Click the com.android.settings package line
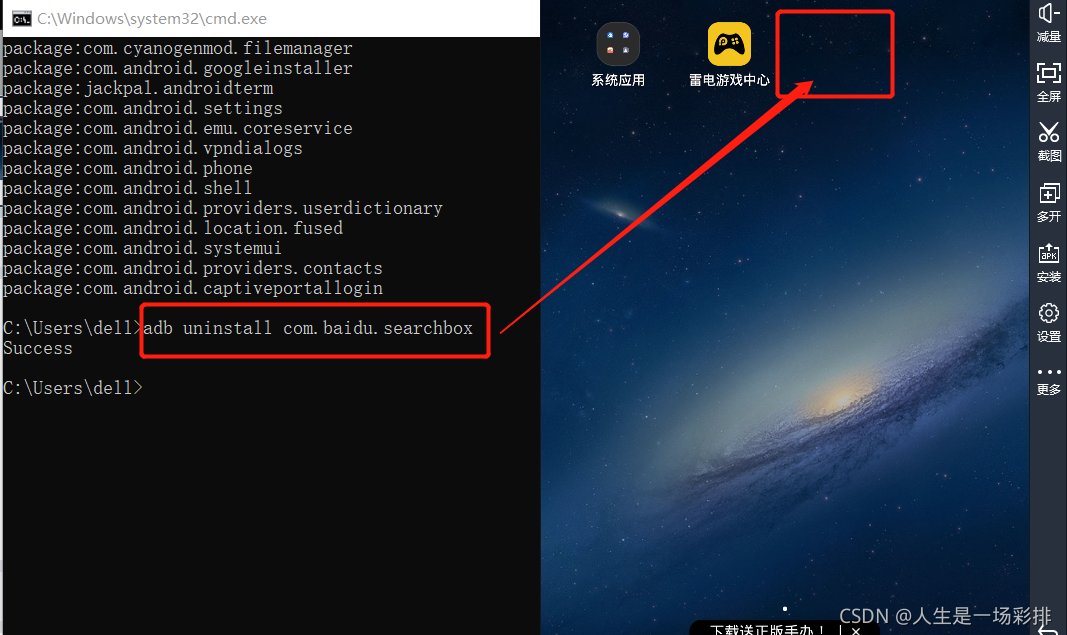 pos(142,108)
